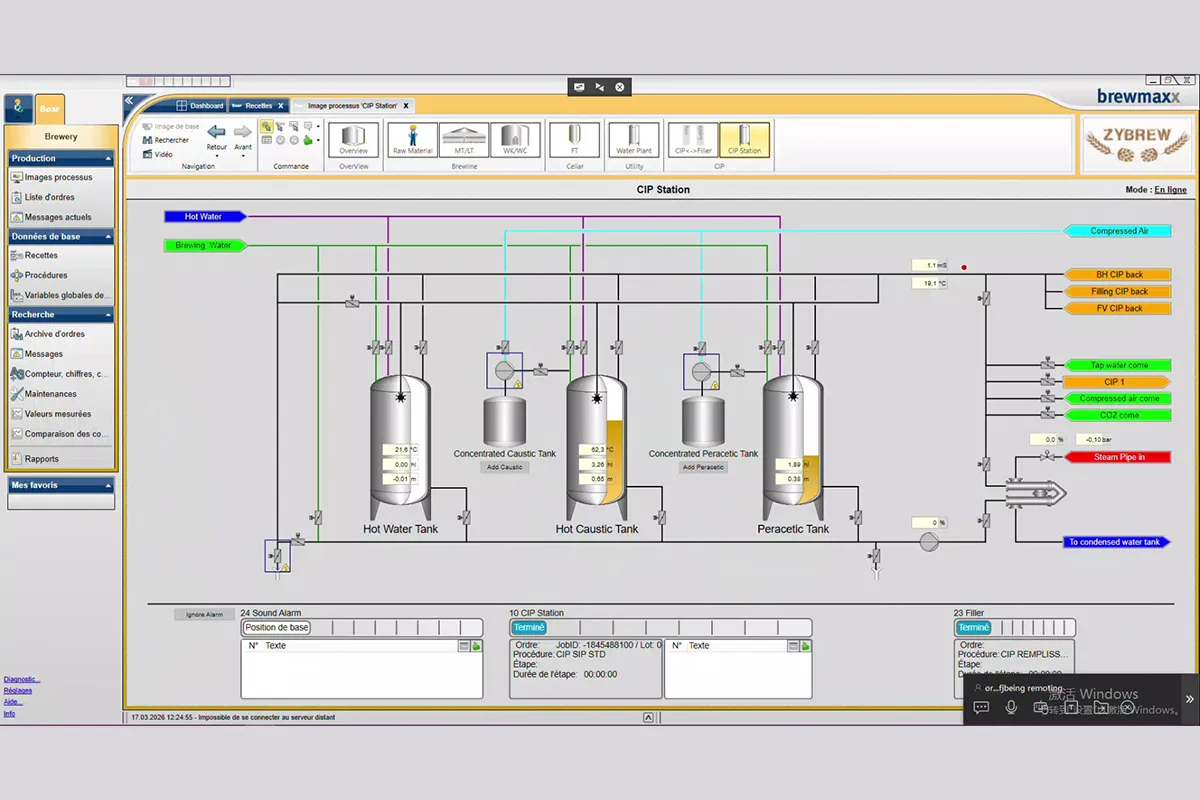
Task: Open the CIP<->Filler view
Action: [692, 139]
